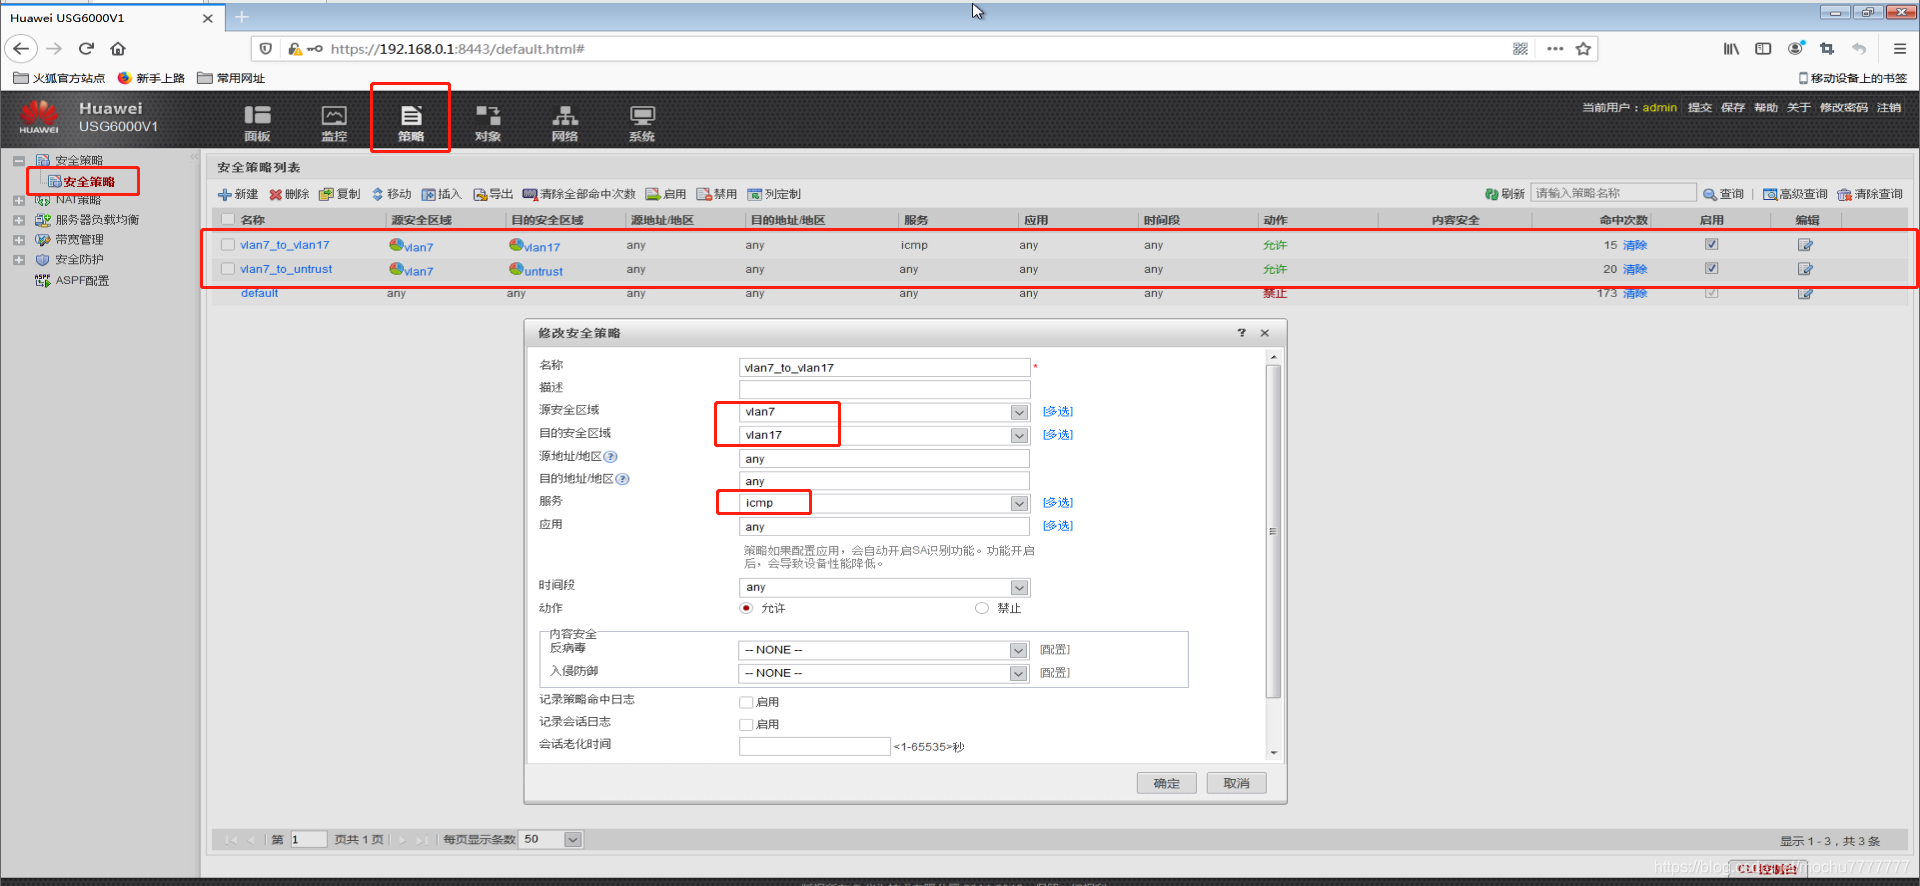The image size is (1920, 886).
Task: Edit icon for vlan7_to_vlan17 row
Action: tap(1805, 245)
